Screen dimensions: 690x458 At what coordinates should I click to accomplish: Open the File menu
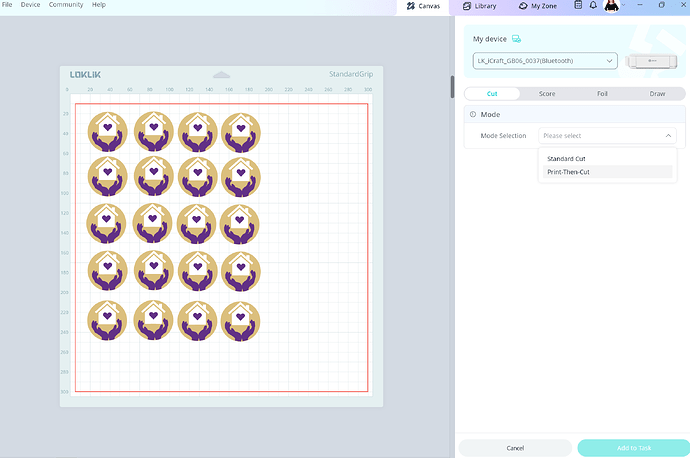click(x=7, y=4)
